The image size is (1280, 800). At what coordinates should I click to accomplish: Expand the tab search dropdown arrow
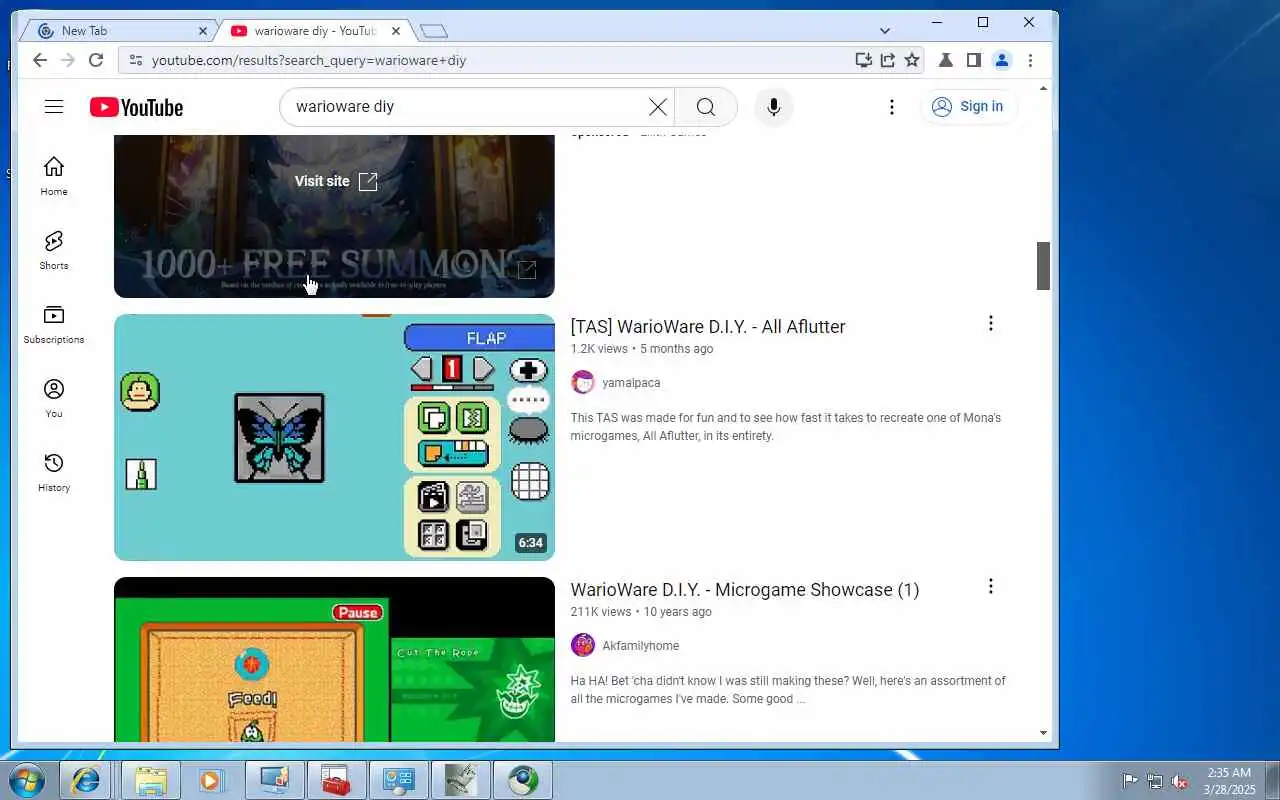click(x=885, y=31)
